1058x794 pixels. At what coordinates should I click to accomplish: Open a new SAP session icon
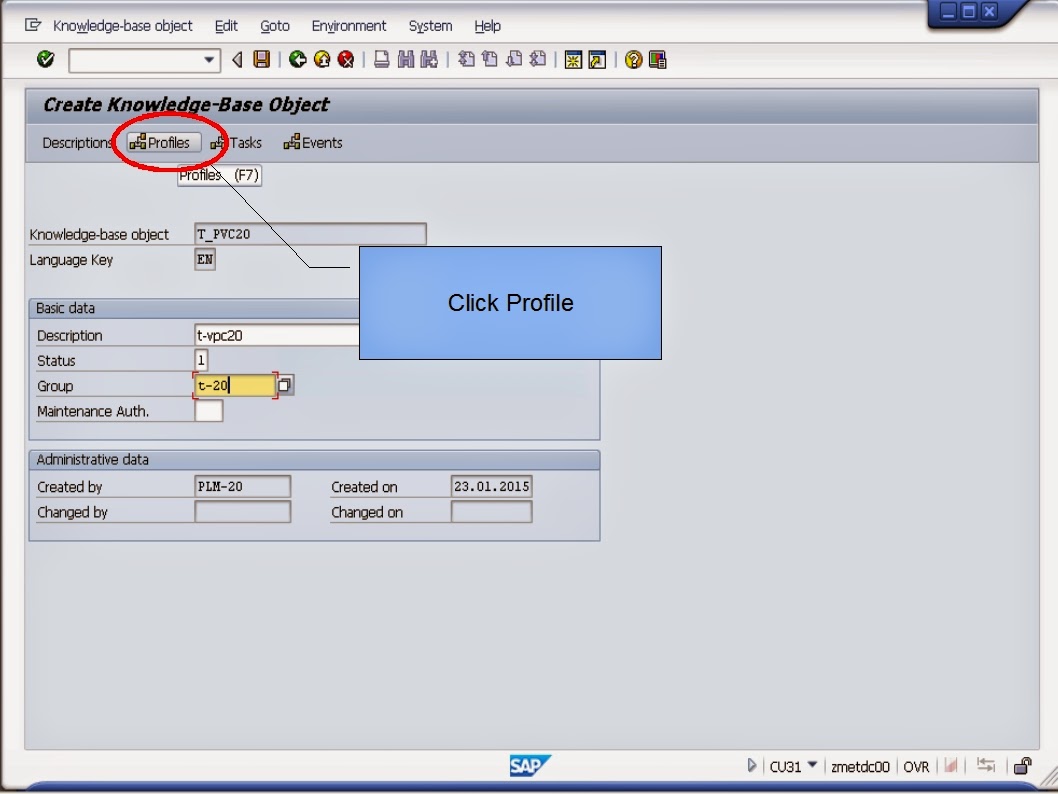[x=573, y=59]
